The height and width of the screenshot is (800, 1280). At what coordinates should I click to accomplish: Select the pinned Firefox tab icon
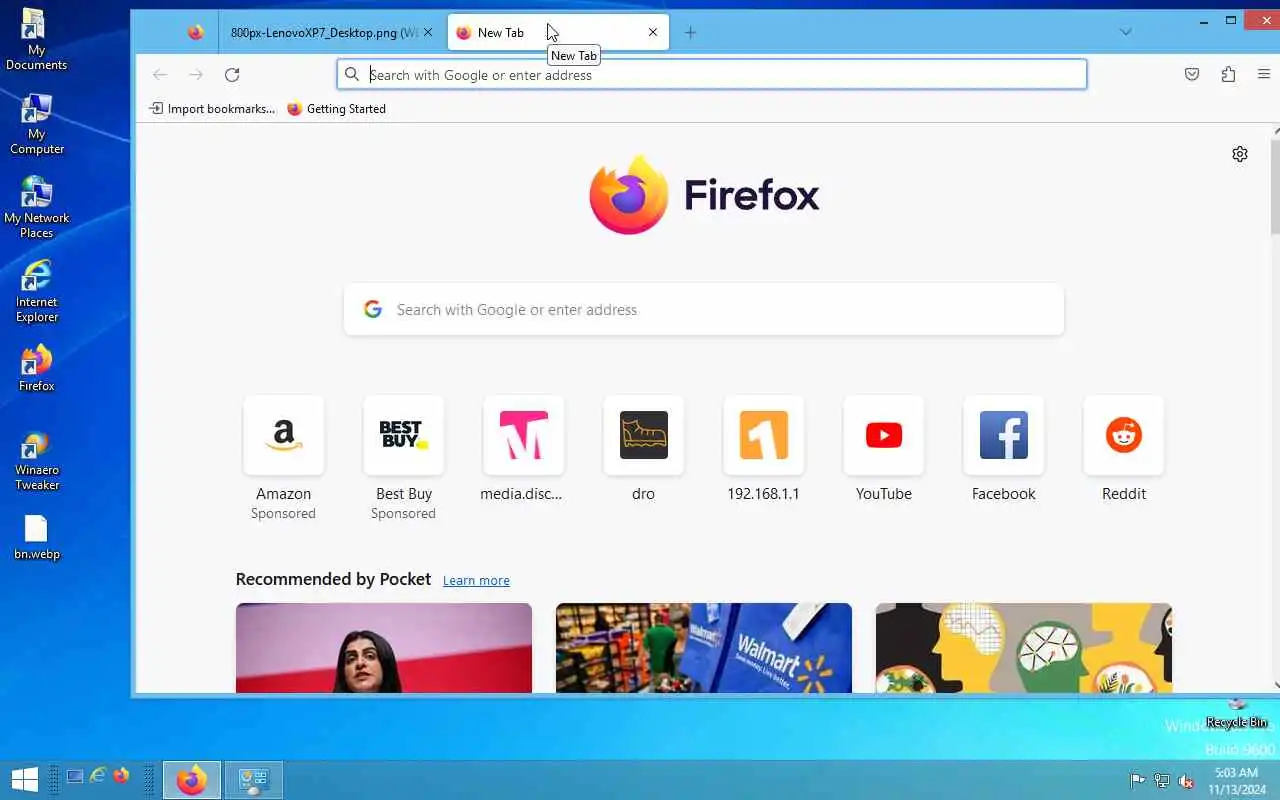click(196, 32)
